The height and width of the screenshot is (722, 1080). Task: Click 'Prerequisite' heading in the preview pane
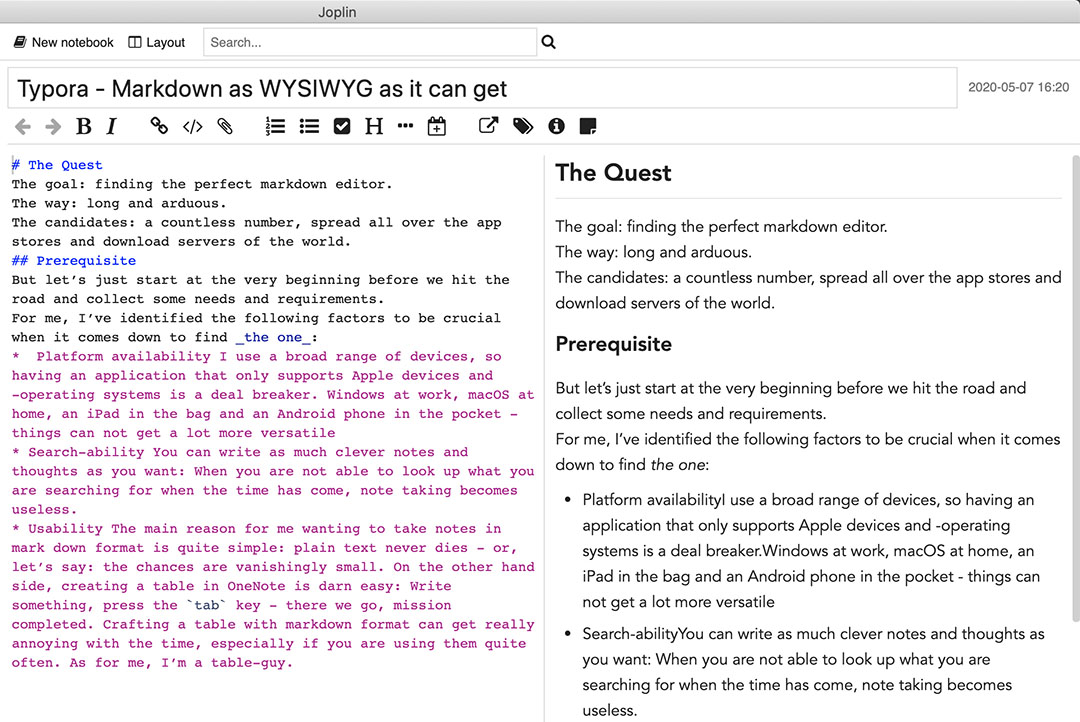pos(613,344)
